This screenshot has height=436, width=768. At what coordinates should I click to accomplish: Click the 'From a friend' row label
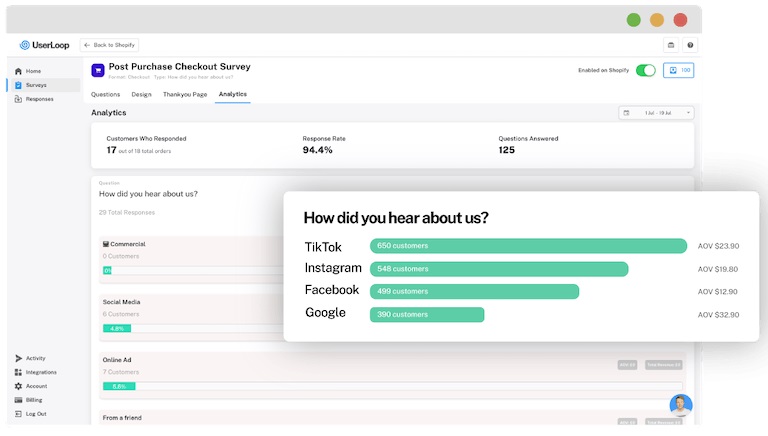click(122, 418)
